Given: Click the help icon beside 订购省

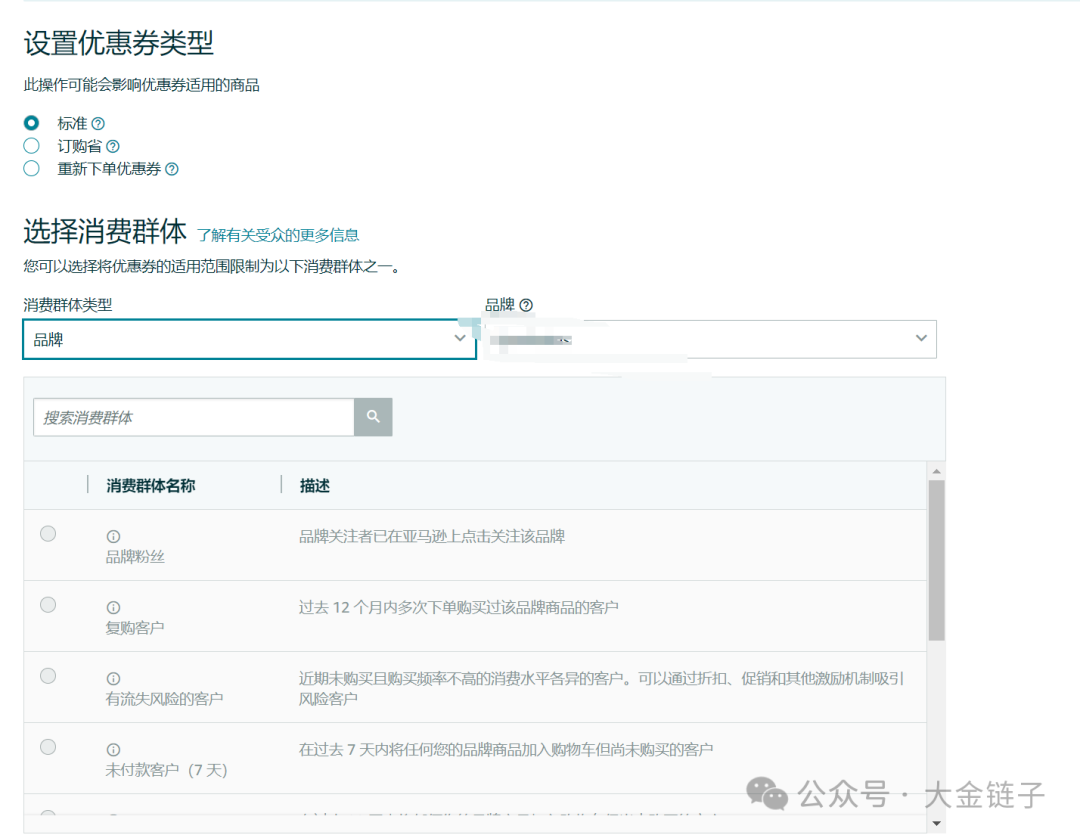Looking at the screenshot, I should (113, 146).
